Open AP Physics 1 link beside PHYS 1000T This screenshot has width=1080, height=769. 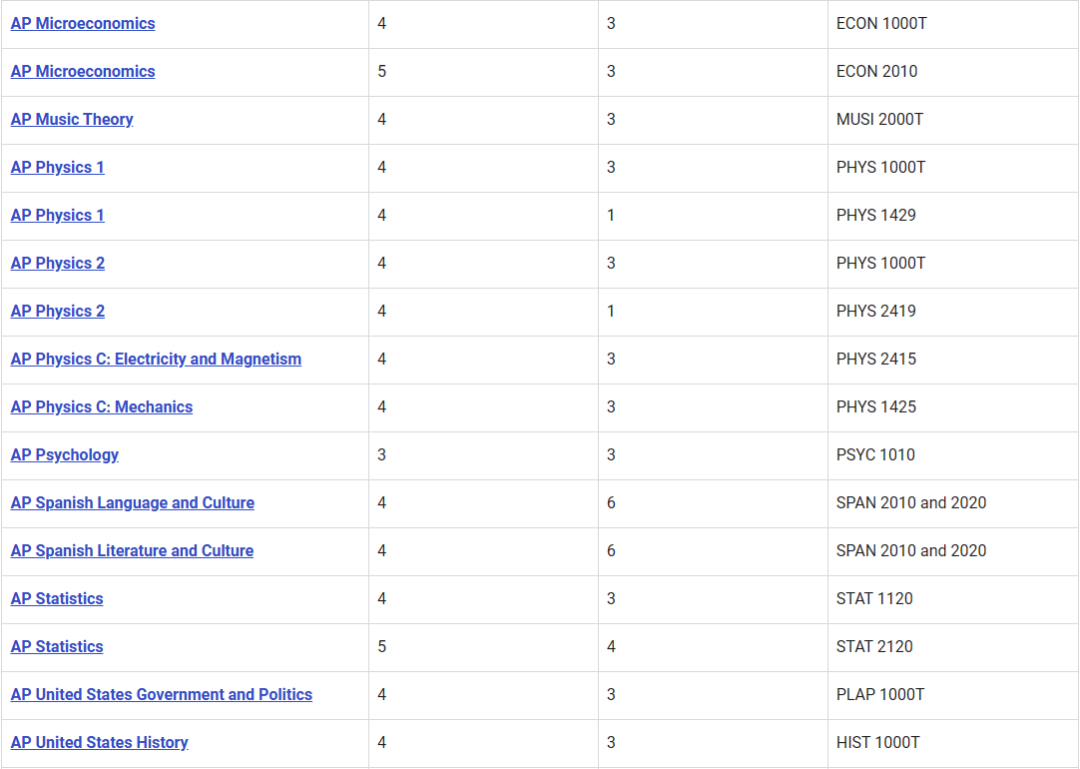point(57,167)
